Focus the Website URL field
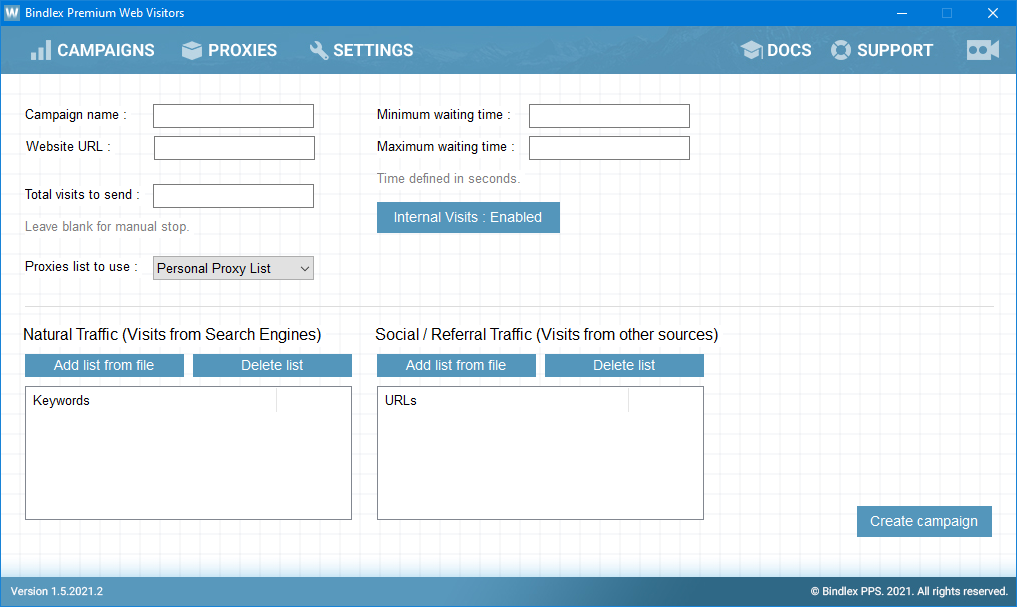Viewport: 1017px width, 607px height. tap(234, 148)
